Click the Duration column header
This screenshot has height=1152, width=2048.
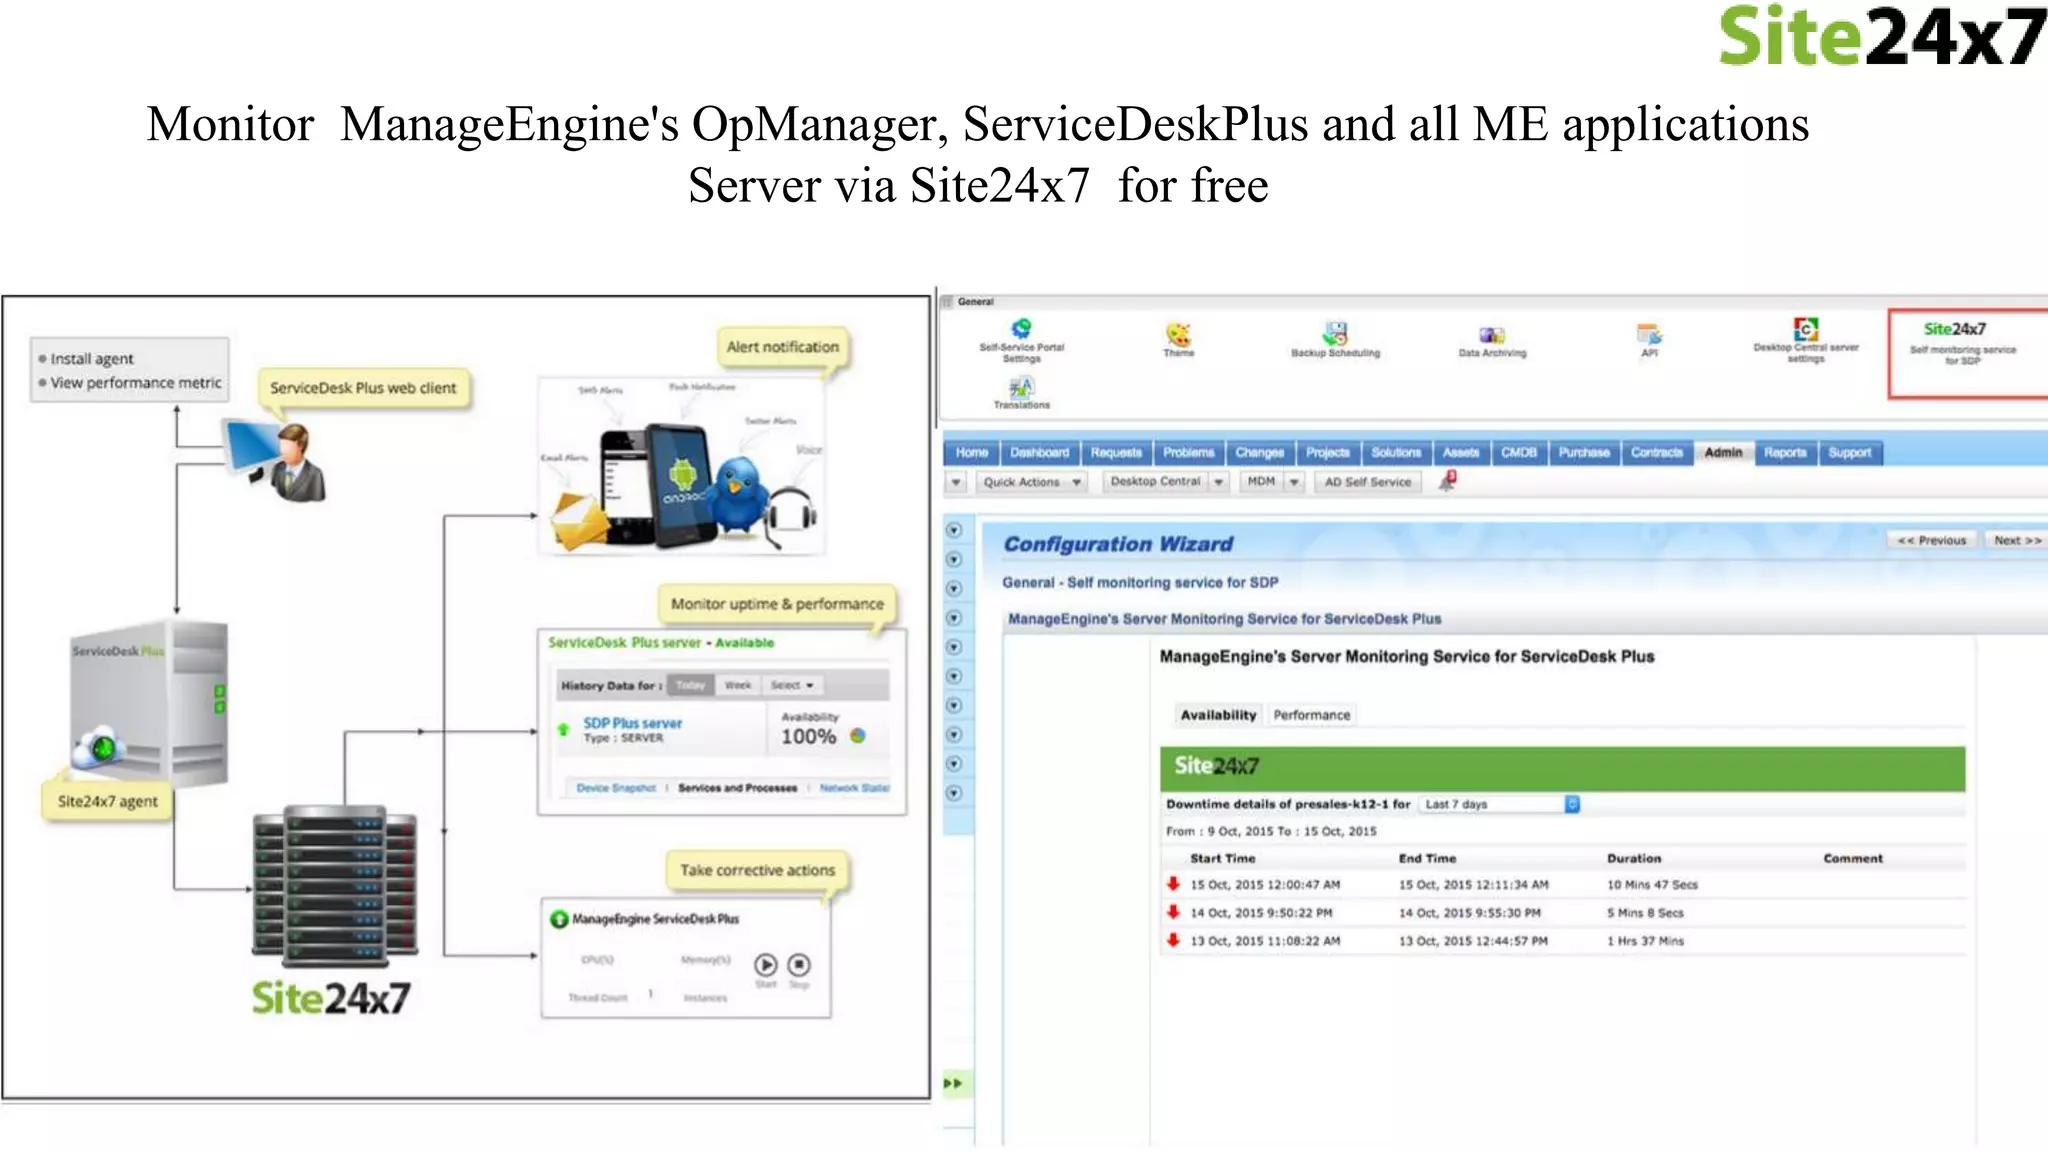[1634, 858]
